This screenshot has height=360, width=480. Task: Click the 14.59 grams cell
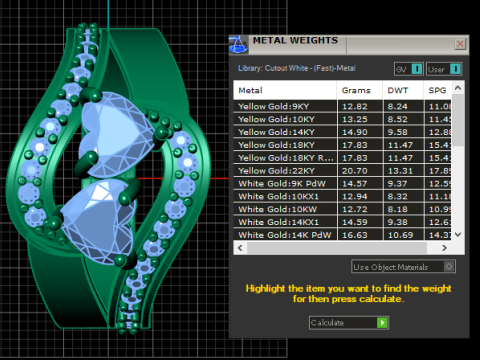tap(360, 222)
